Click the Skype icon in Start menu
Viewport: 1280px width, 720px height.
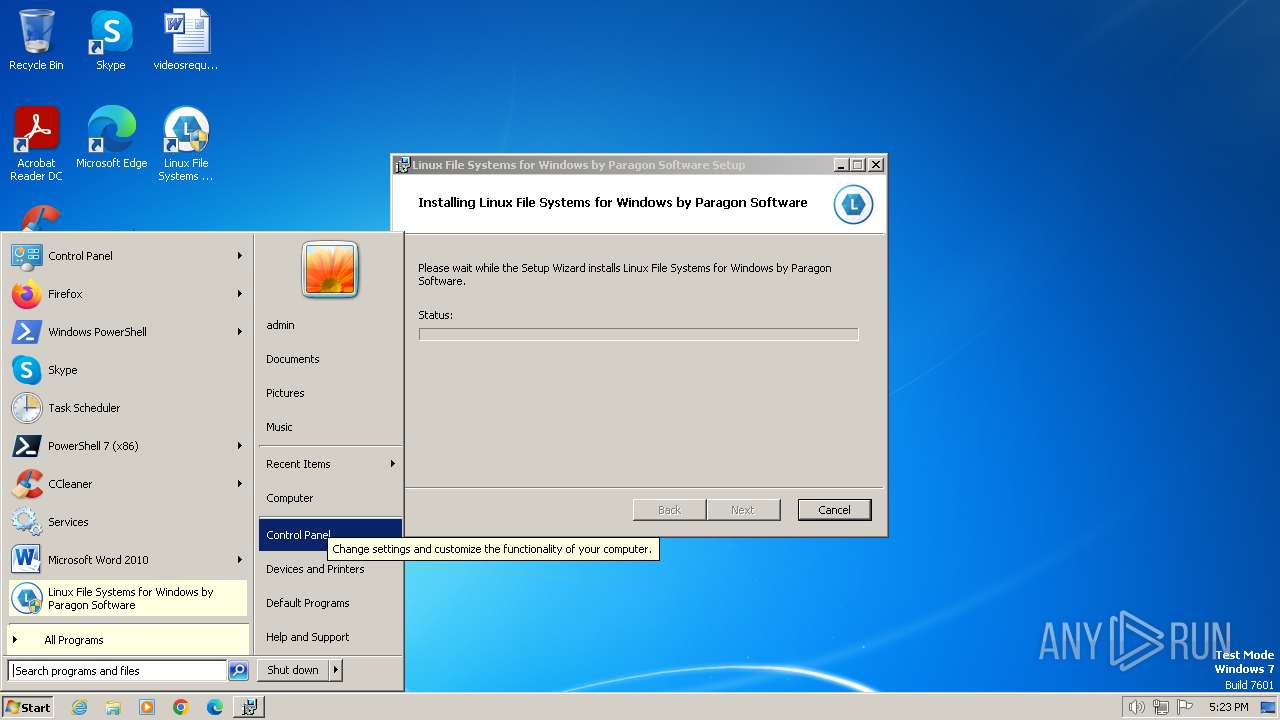pos(27,370)
